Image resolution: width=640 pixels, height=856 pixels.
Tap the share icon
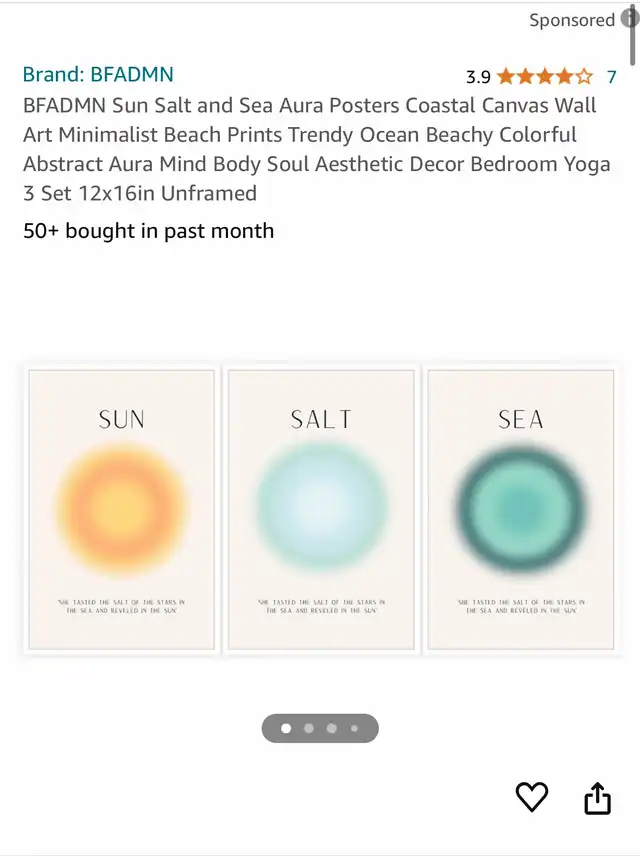pos(597,798)
